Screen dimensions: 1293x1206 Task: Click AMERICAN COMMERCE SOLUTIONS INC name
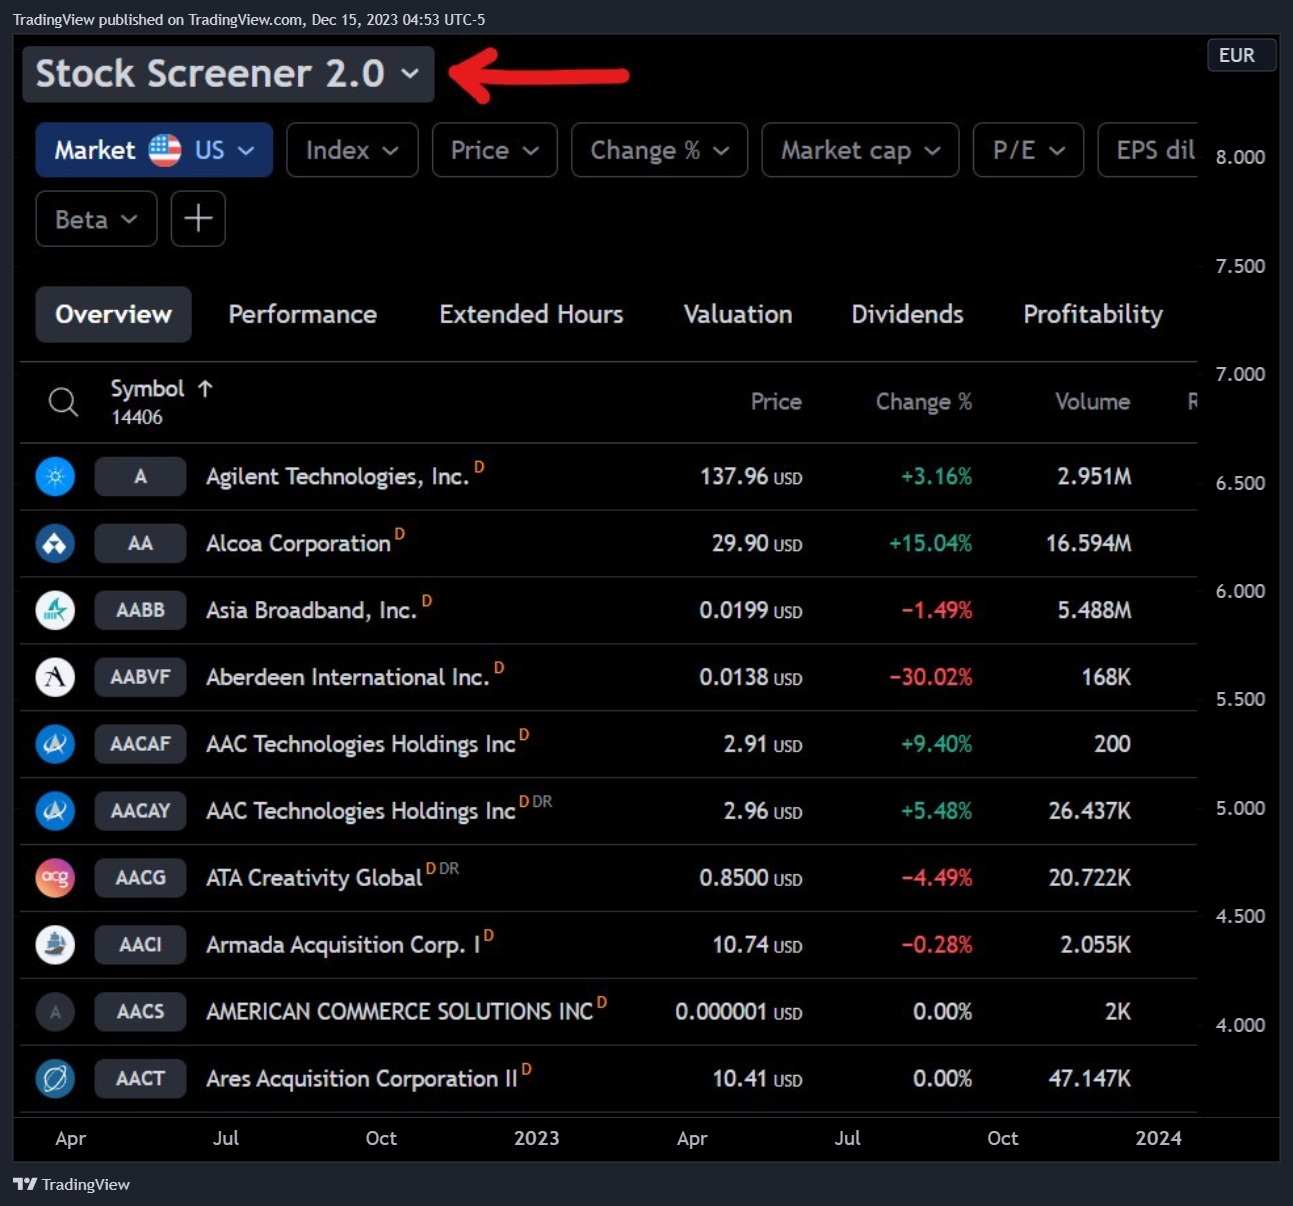click(399, 1012)
